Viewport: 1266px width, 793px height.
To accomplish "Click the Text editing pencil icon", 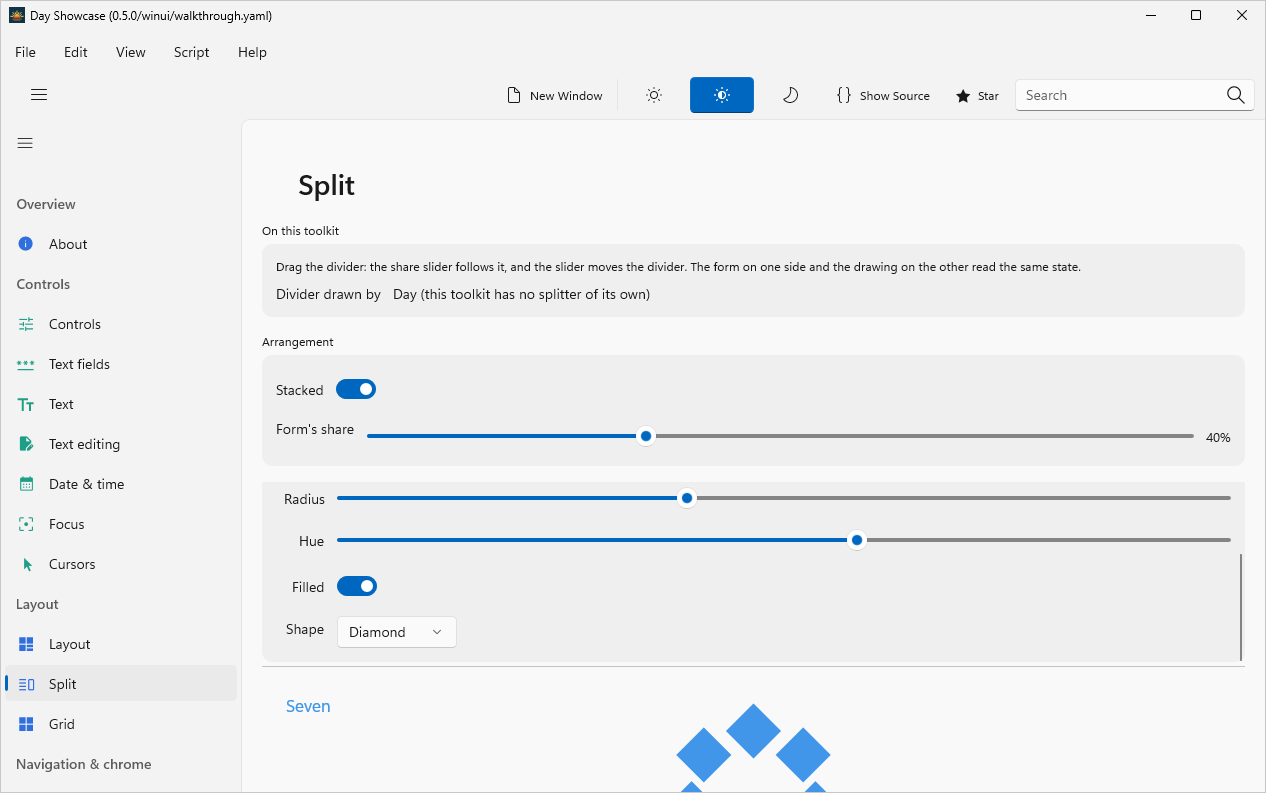I will pyautogui.click(x=26, y=444).
